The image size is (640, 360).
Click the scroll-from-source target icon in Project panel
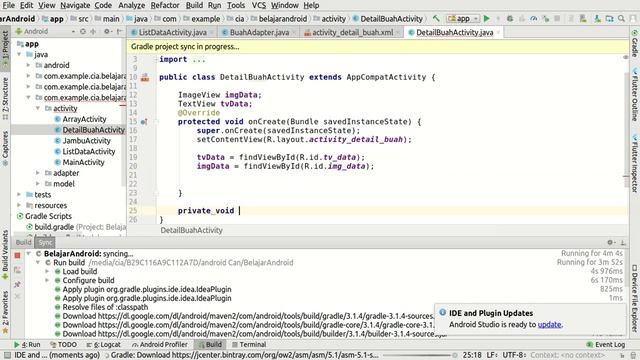point(83,31)
